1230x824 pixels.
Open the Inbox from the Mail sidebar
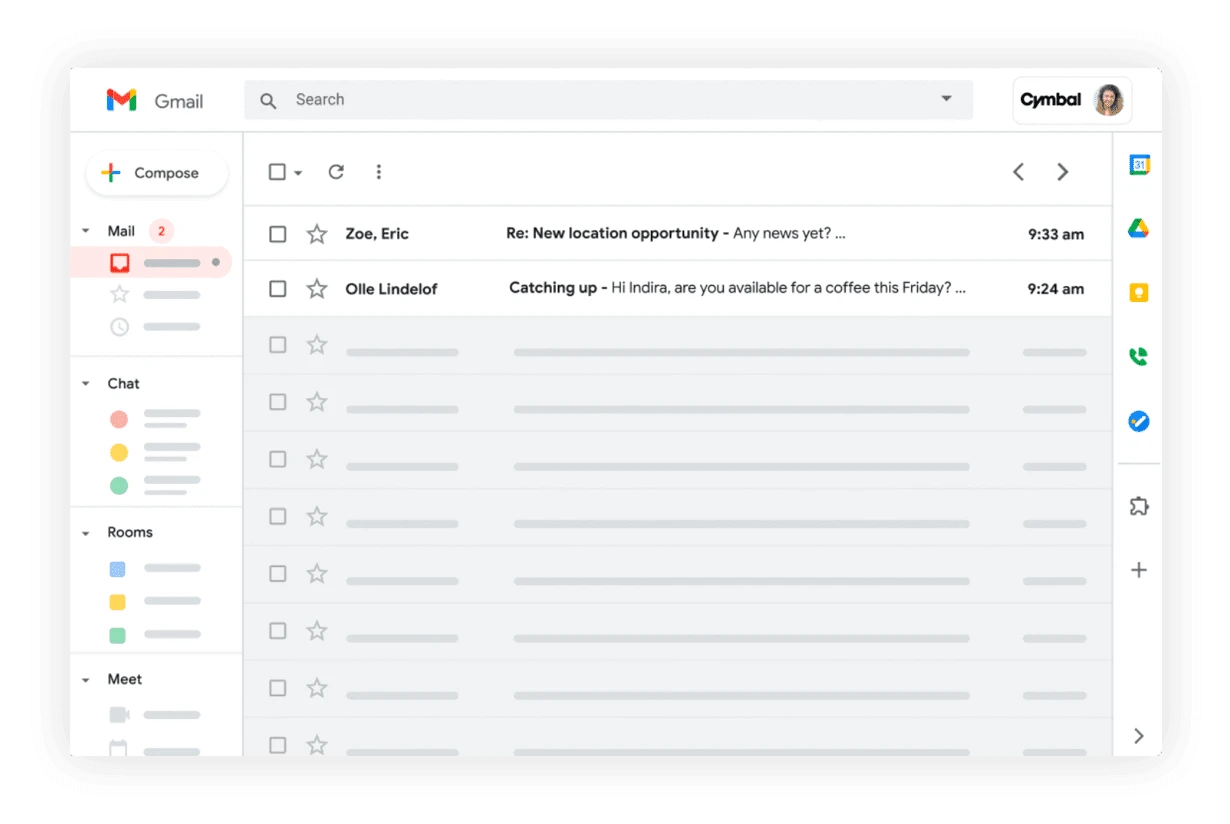point(150,262)
